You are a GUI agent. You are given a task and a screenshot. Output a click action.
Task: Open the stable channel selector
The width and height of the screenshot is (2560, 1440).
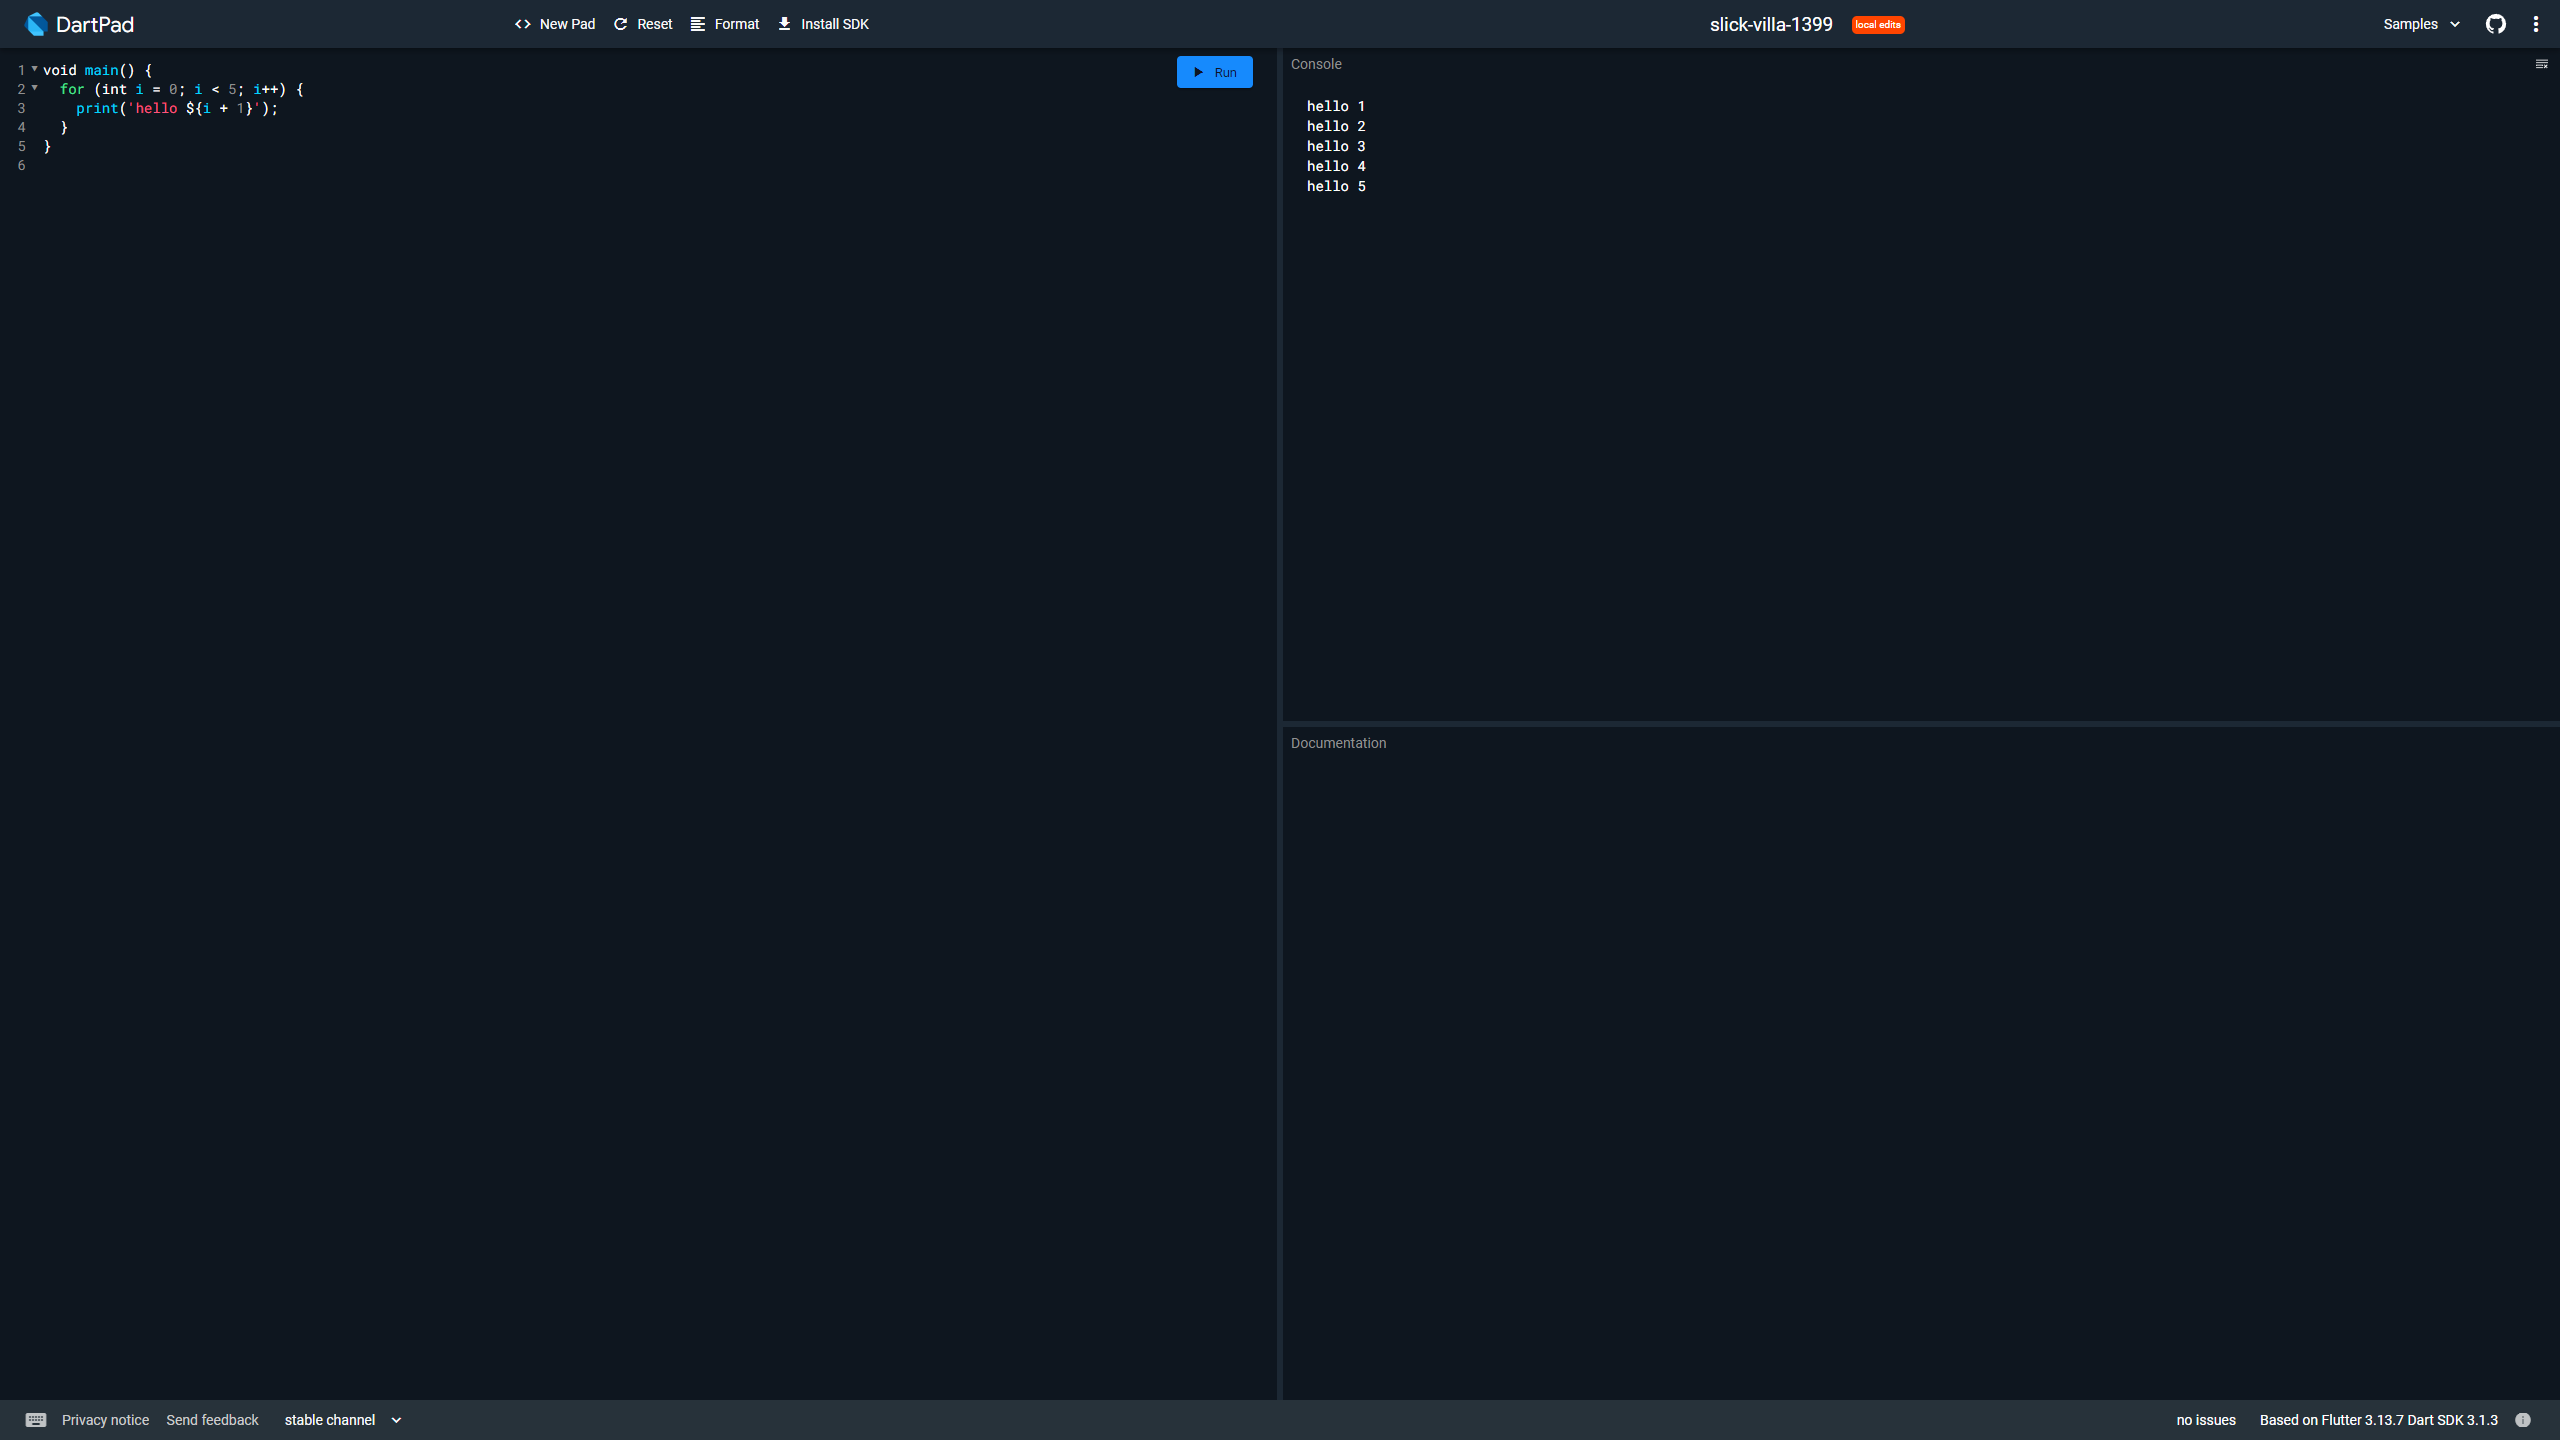tap(342, 1420)
